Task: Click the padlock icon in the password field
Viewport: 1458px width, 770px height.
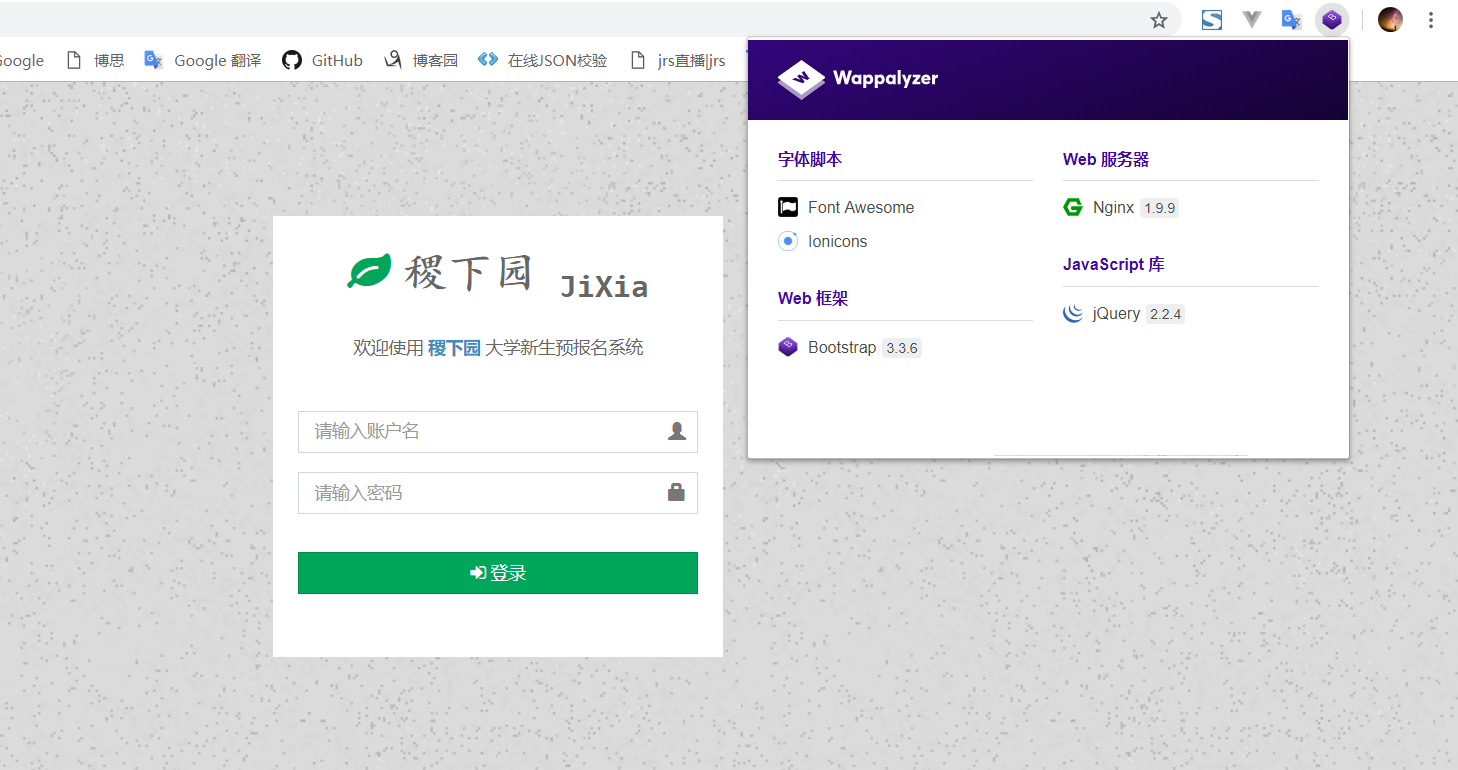Action: (x=677, y=493)
